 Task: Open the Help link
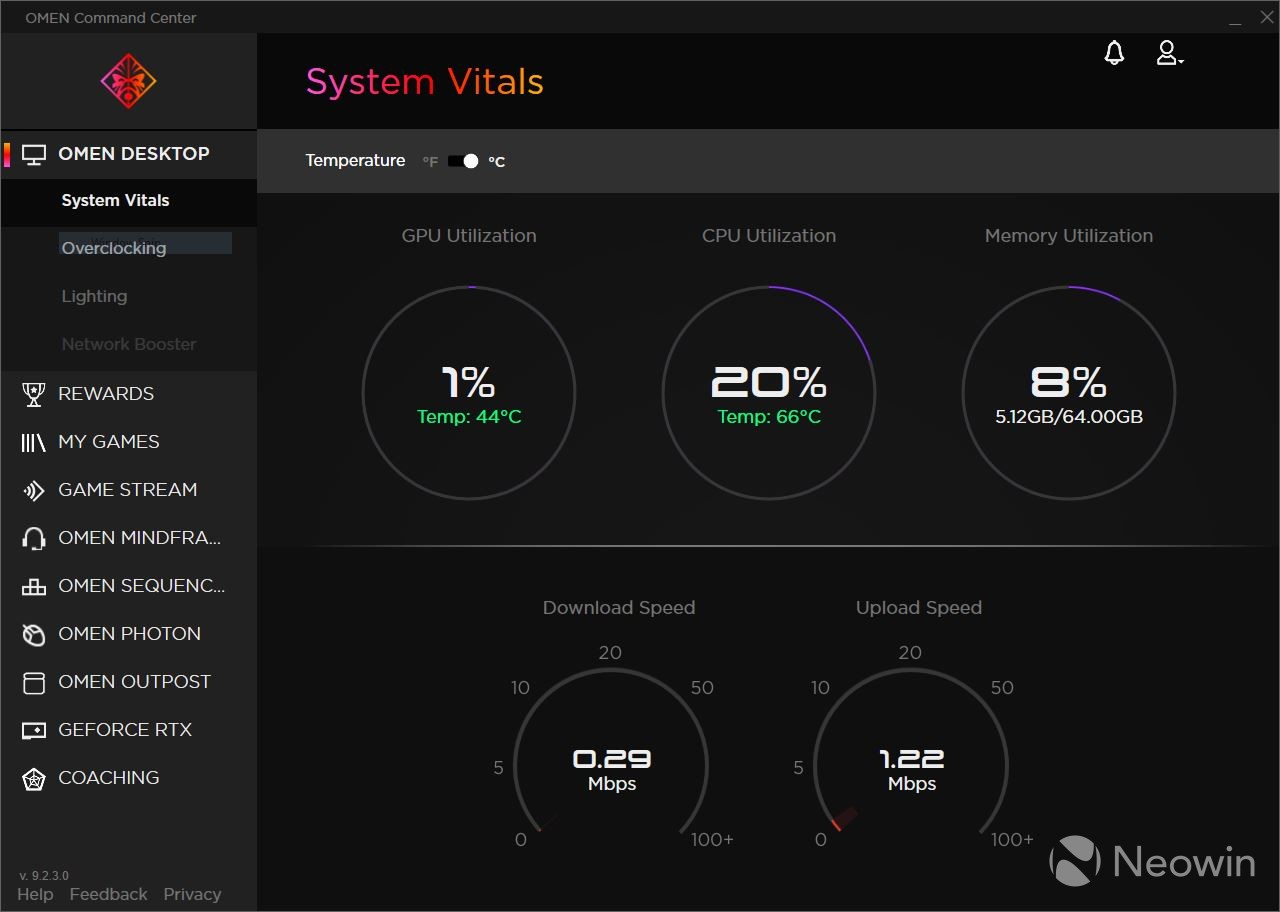point(35,894)
